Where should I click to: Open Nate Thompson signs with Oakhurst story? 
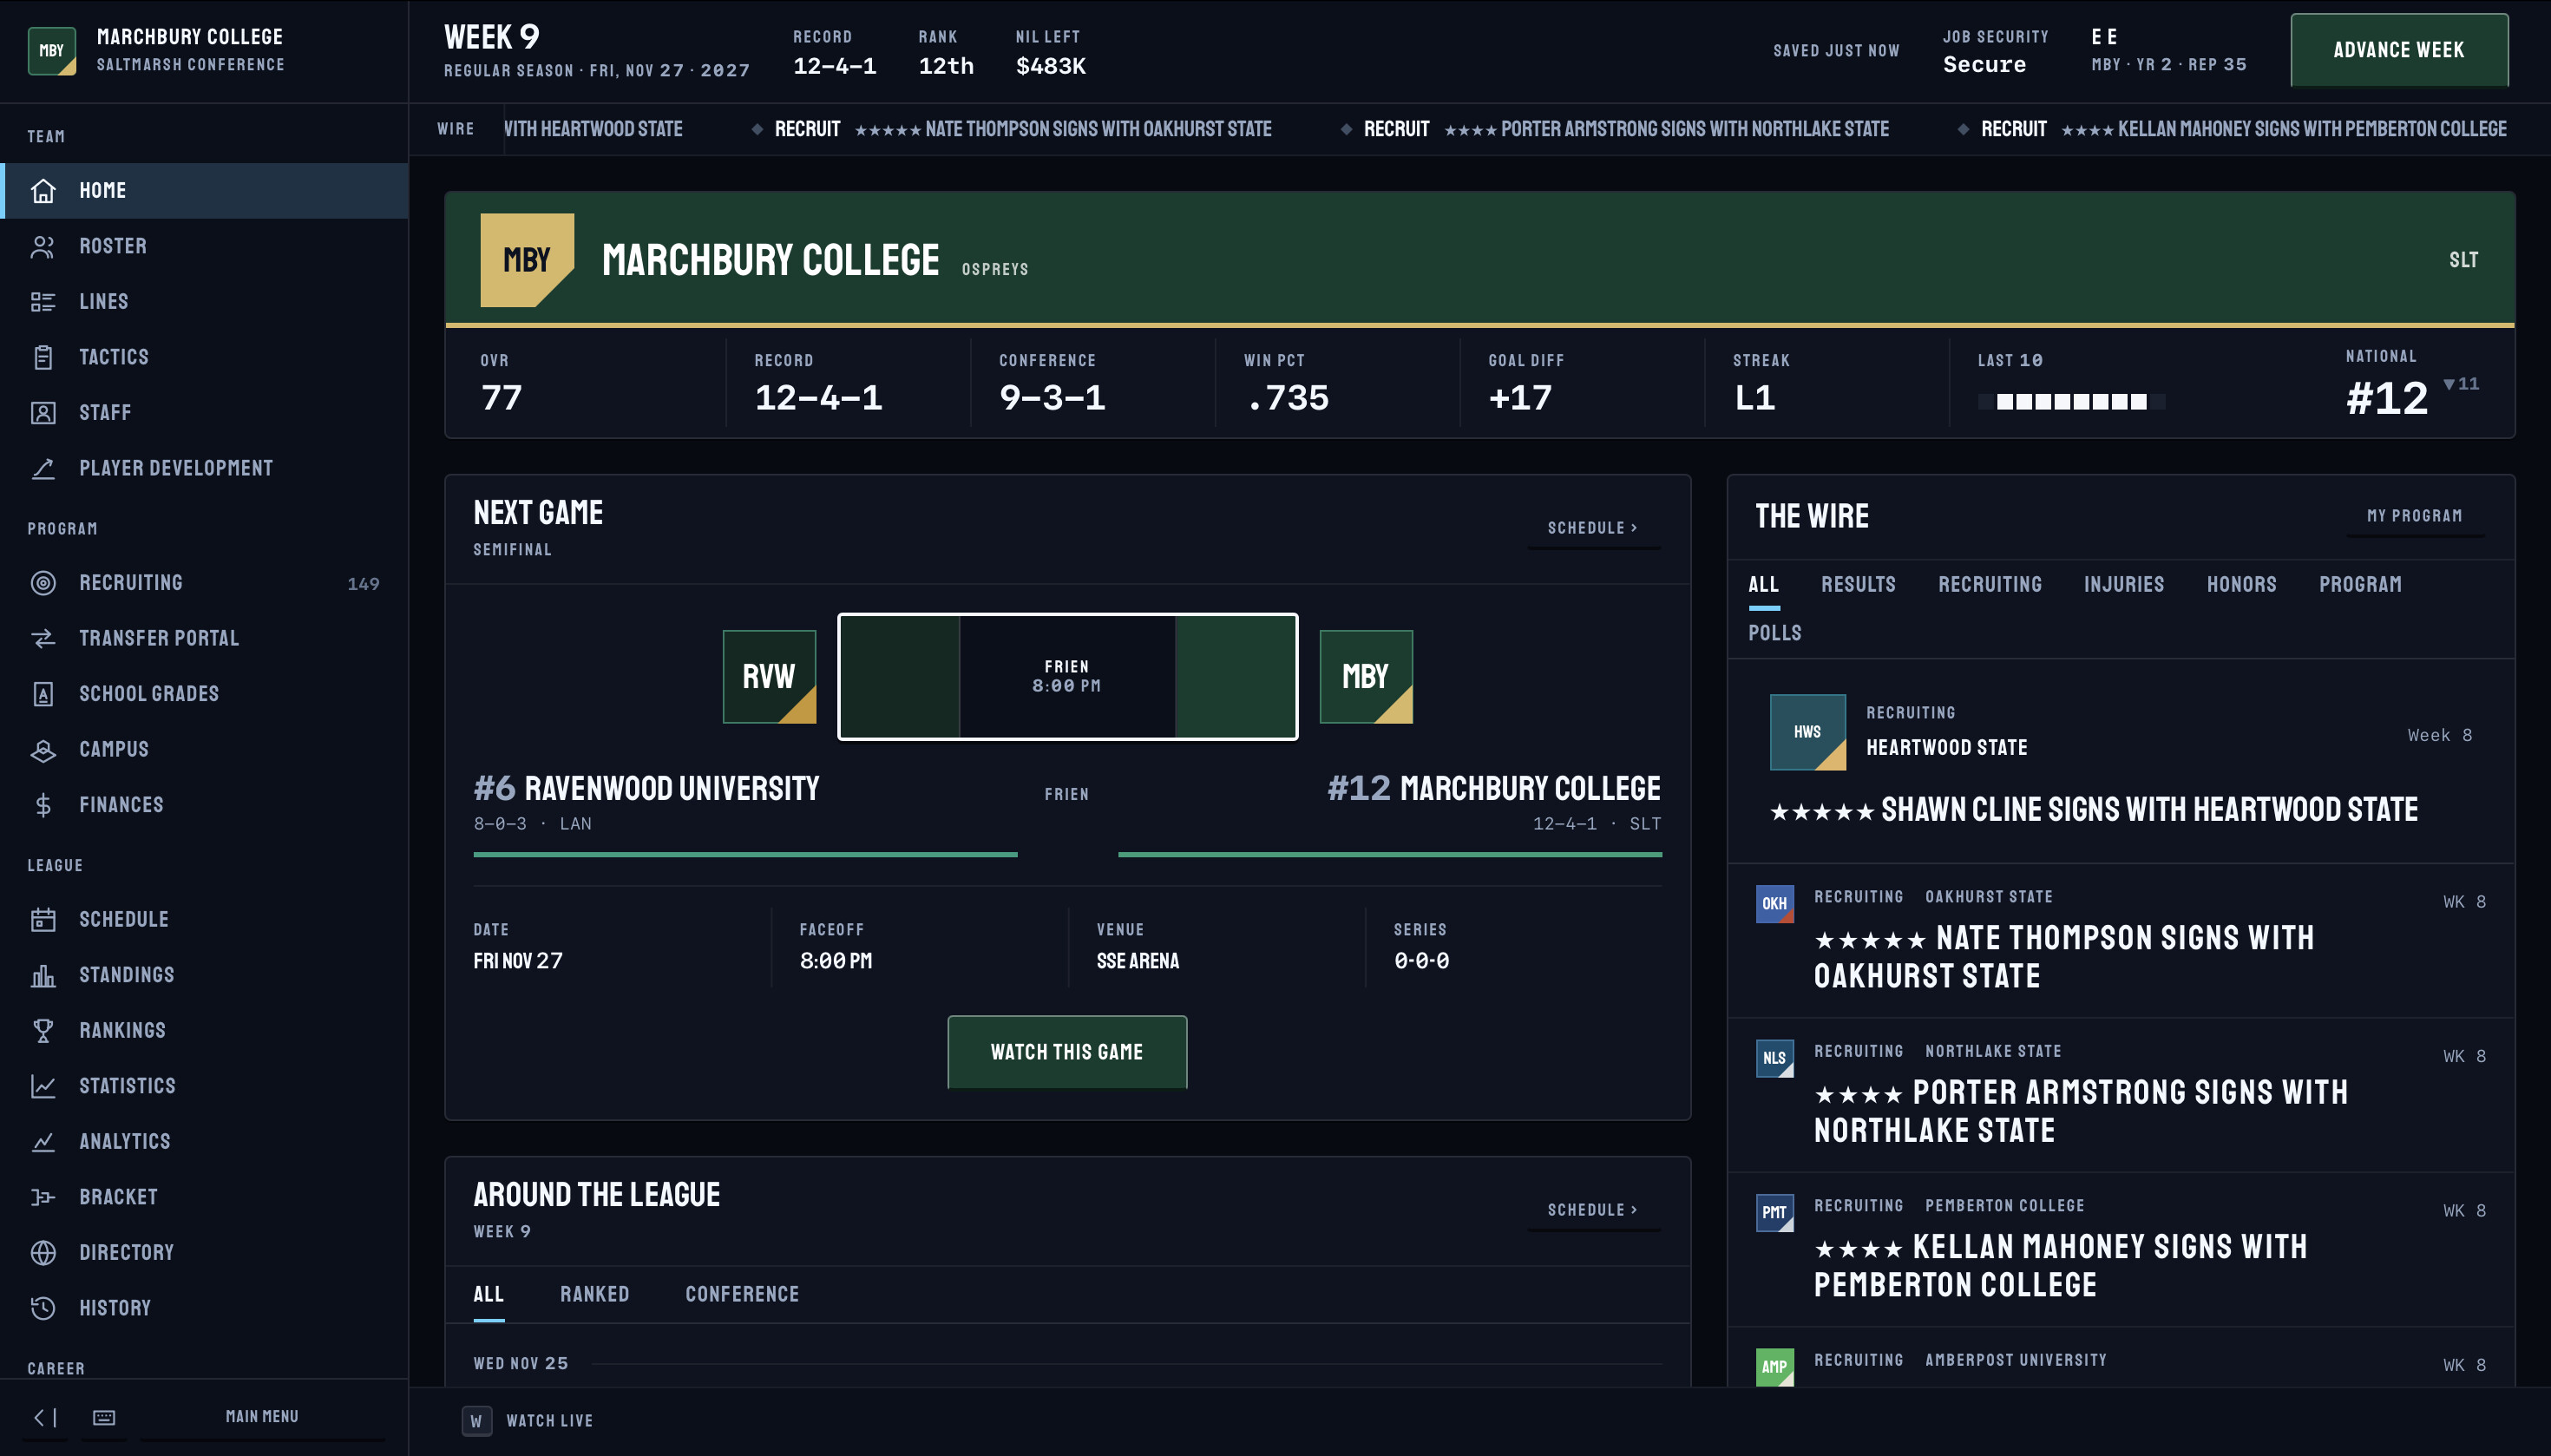[x=2120, y=940]
